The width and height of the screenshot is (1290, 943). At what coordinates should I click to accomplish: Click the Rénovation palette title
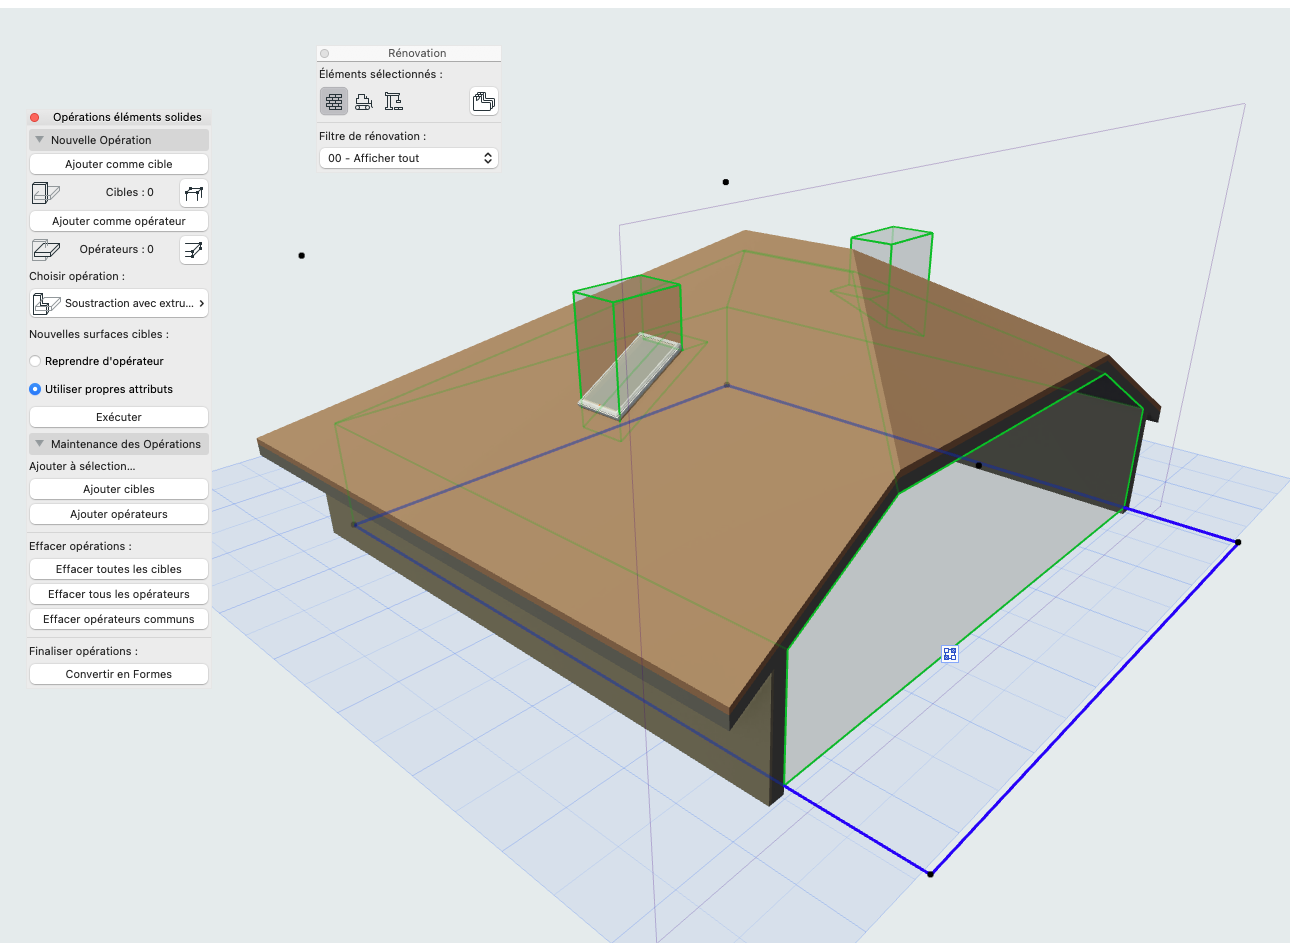pyautogui.click(x=417, y=53)
